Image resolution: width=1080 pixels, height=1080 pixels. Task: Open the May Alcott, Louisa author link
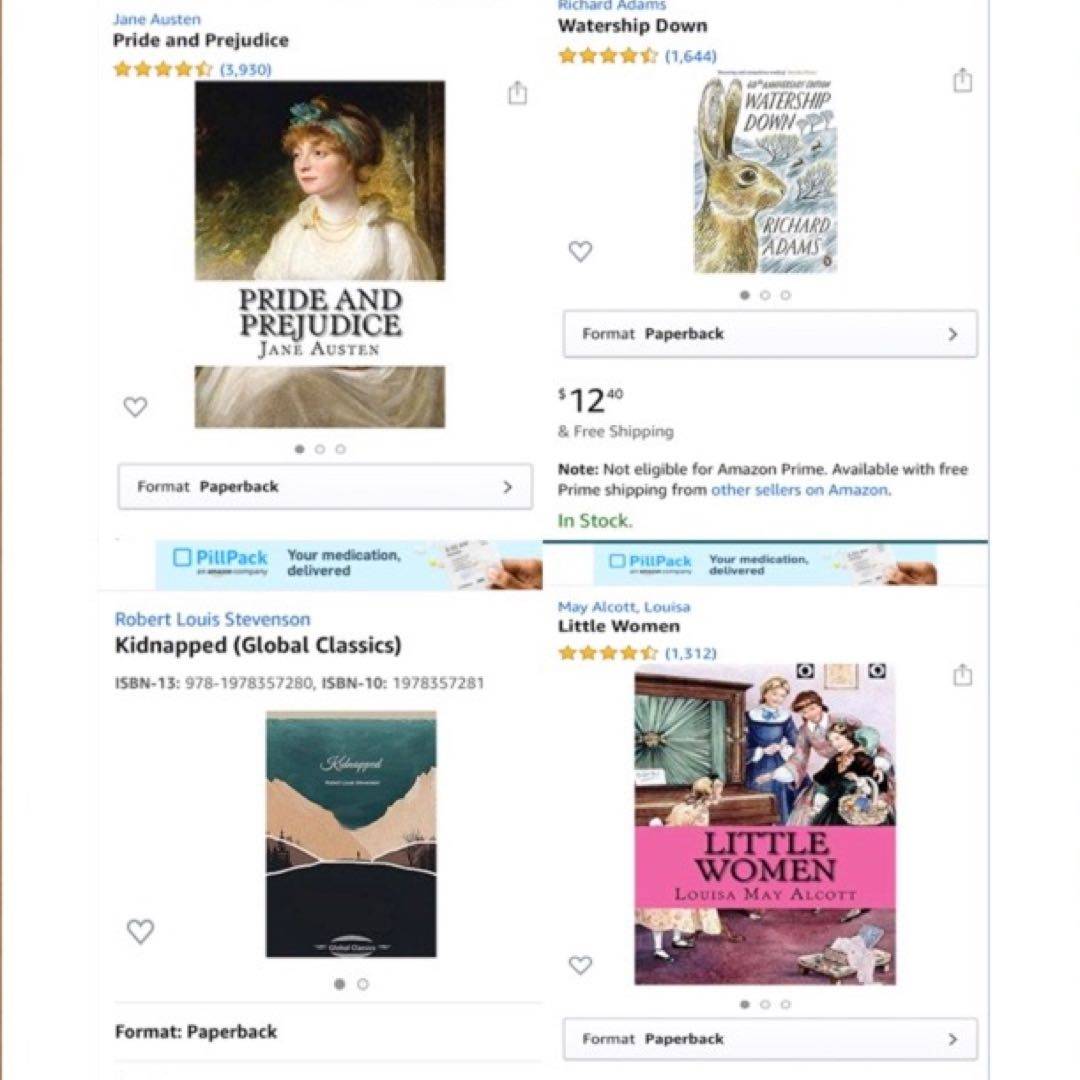[624, 607]
